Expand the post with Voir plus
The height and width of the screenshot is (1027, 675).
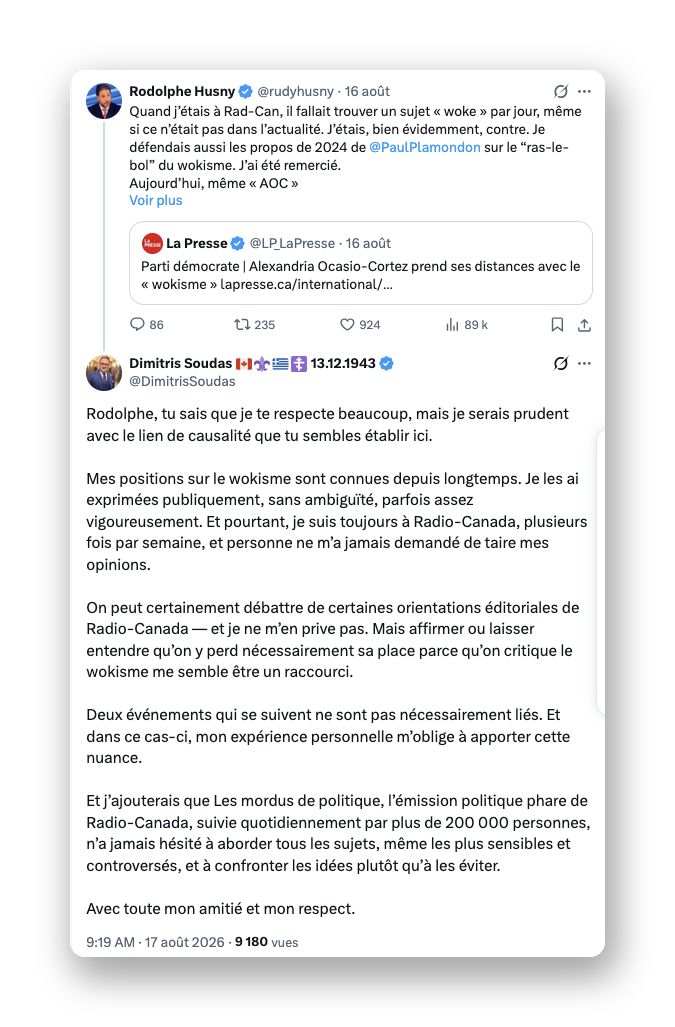156,200
